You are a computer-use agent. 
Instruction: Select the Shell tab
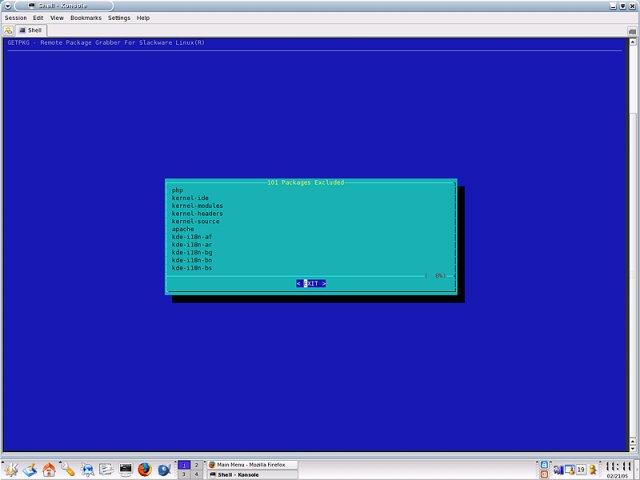(x=31, y=30)
